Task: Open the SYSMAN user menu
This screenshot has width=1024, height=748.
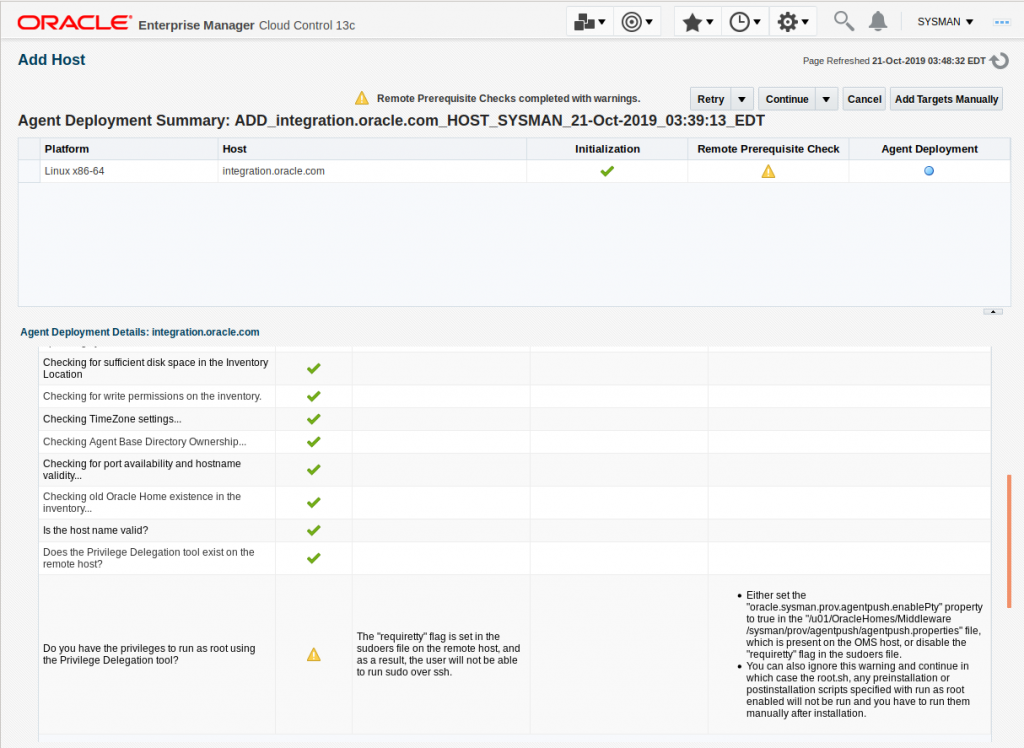Action: point(945,22)
